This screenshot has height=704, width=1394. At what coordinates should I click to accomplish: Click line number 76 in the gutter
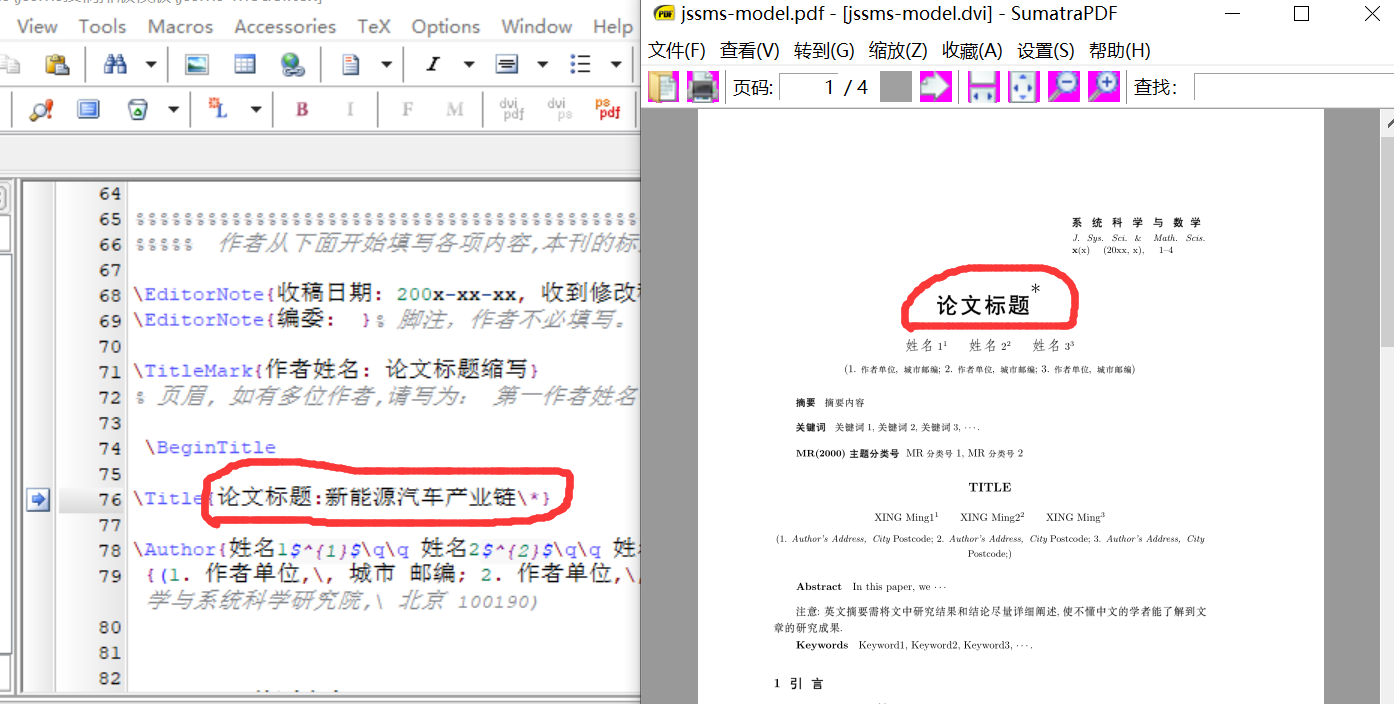point(110,500)
